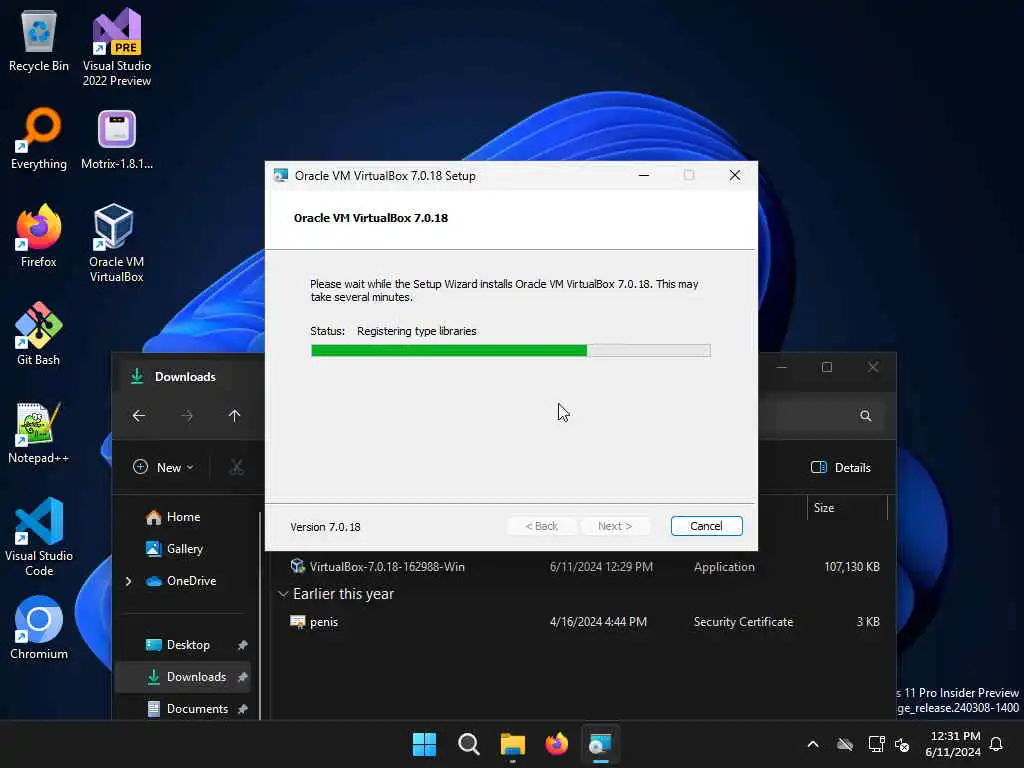This screenshot has height=768, width=1024.
Task: Select the Oracle VM VirtualBox desktop icon
Action: coord(116,243)
